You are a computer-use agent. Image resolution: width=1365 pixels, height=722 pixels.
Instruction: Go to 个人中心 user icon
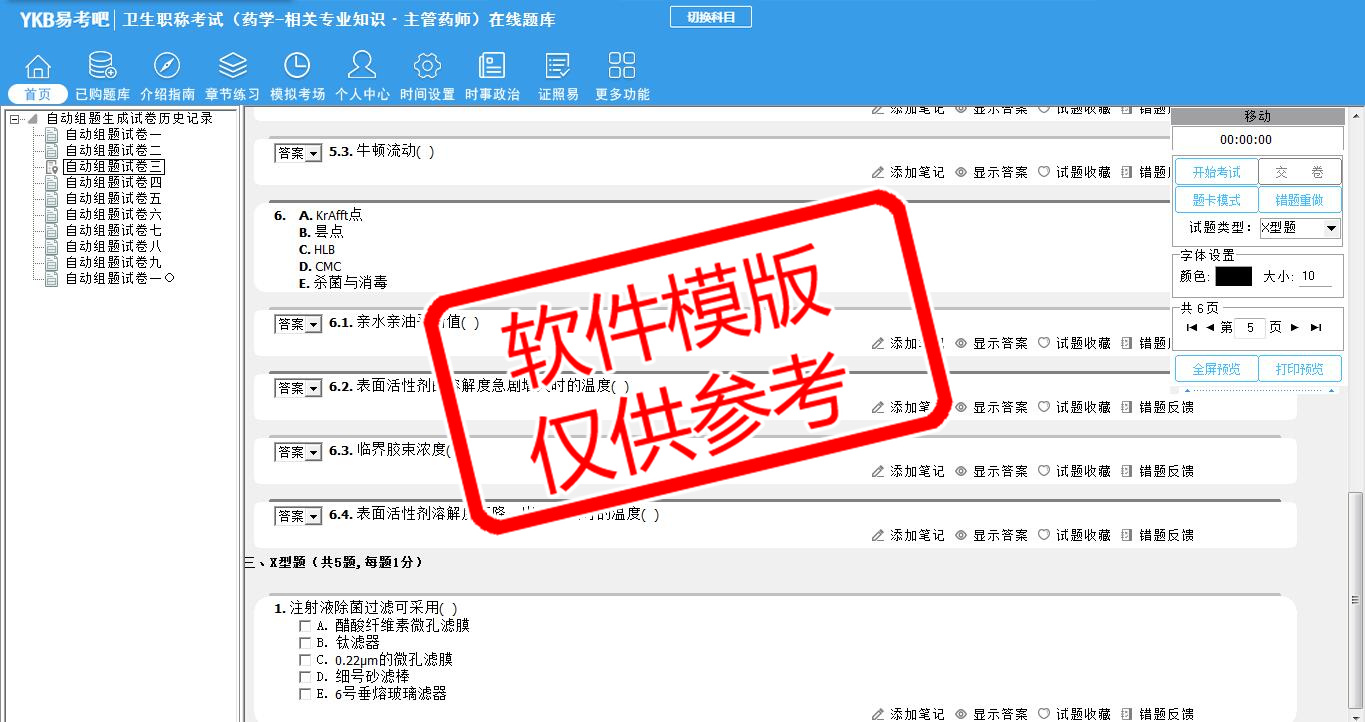[362, 67]
